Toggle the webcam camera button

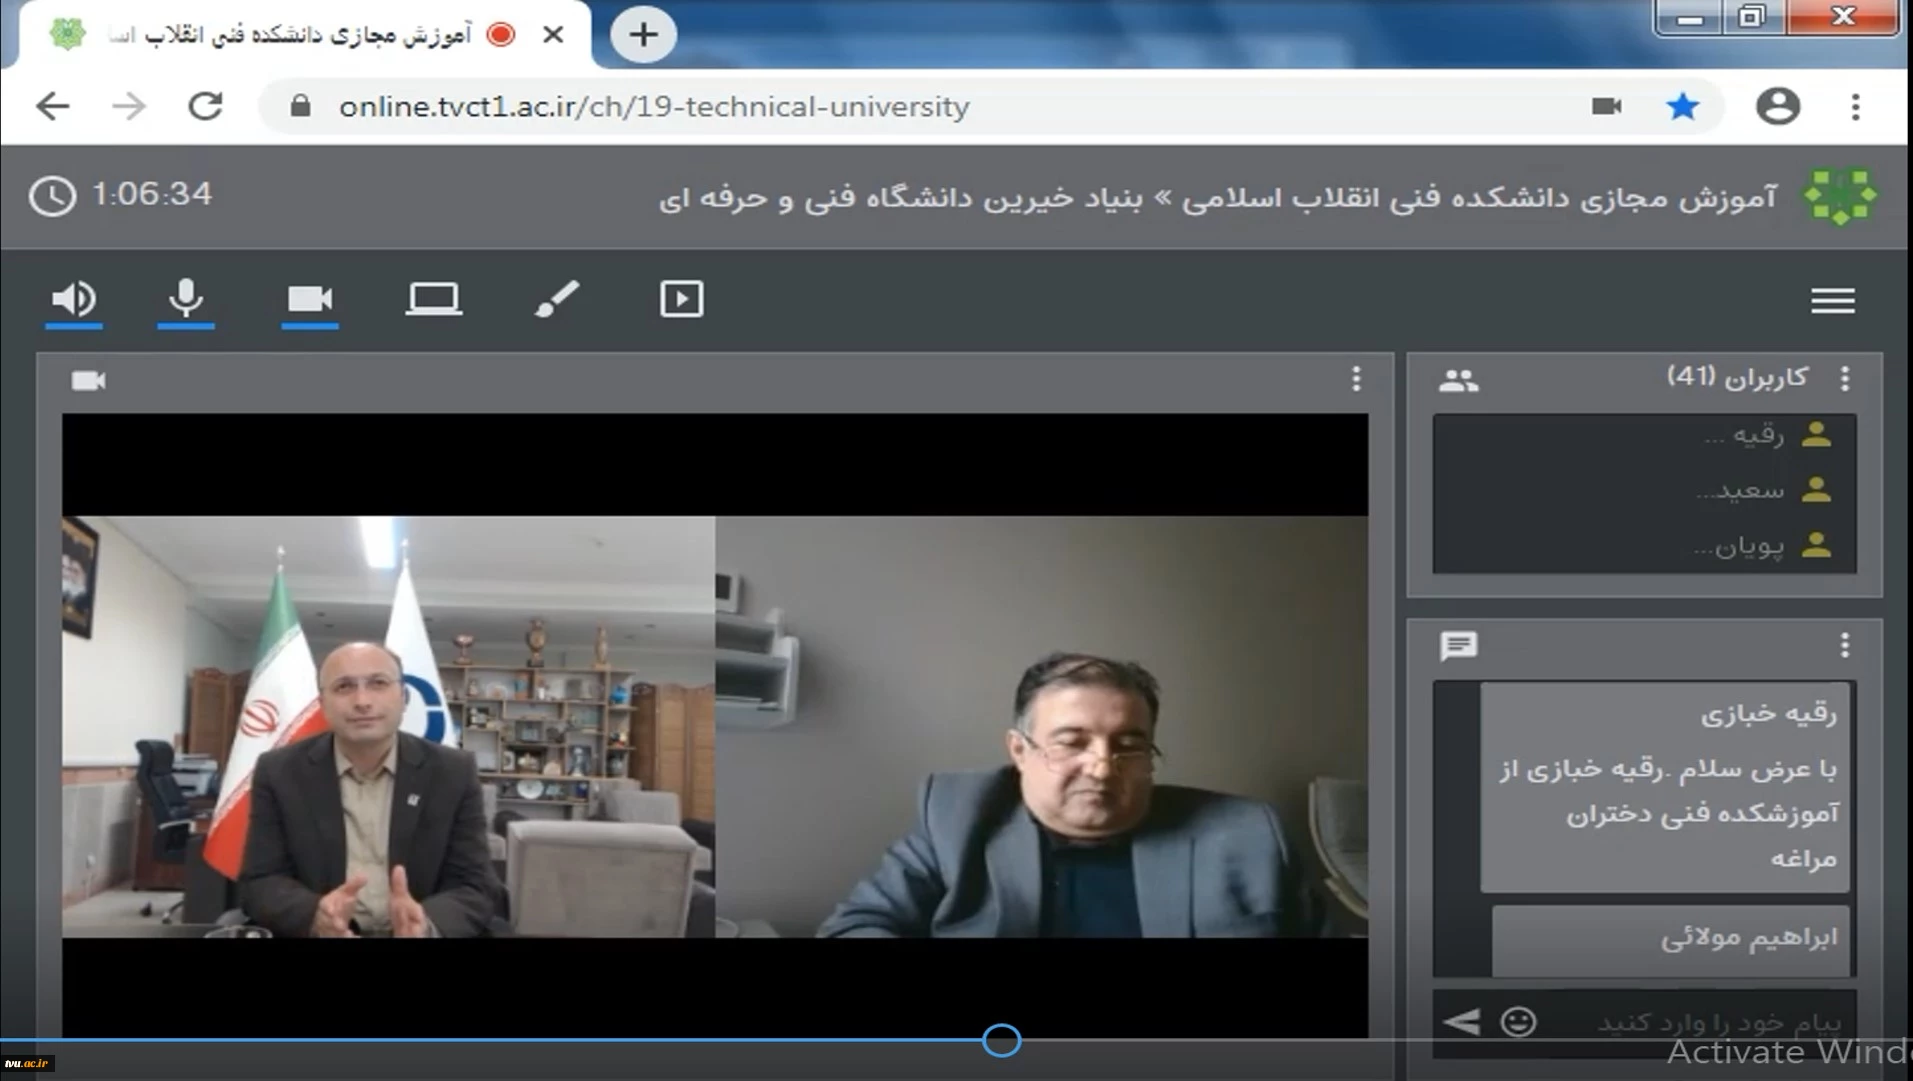310,299
